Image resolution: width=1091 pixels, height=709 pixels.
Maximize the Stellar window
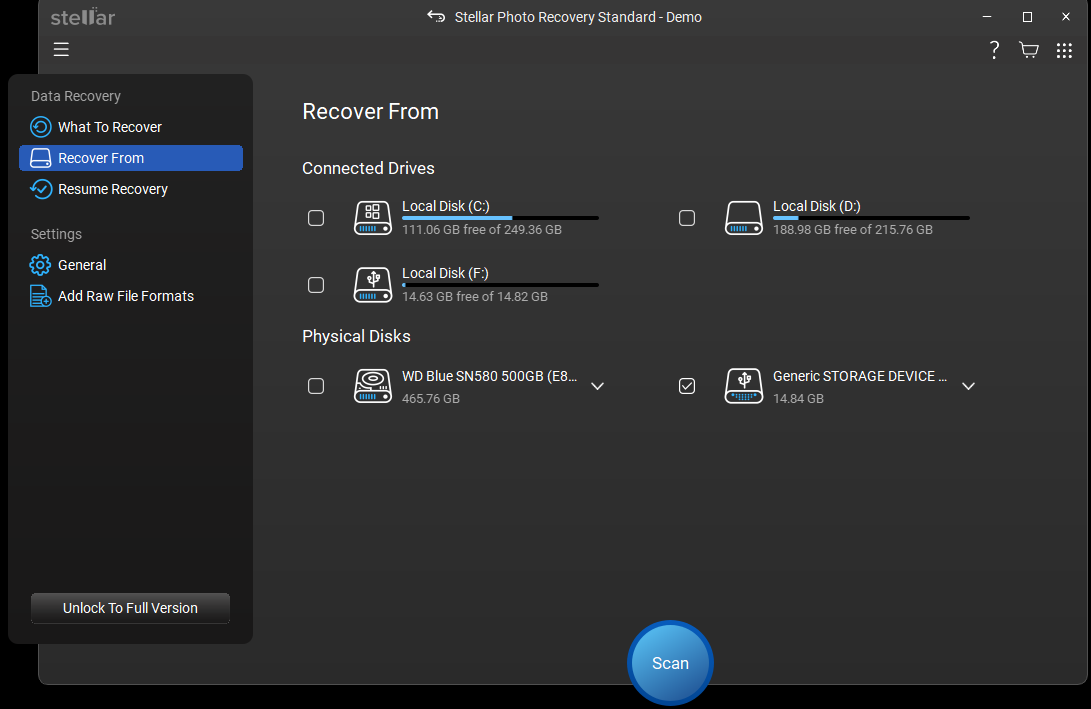pyautogui.click(x=1027, y=17)
